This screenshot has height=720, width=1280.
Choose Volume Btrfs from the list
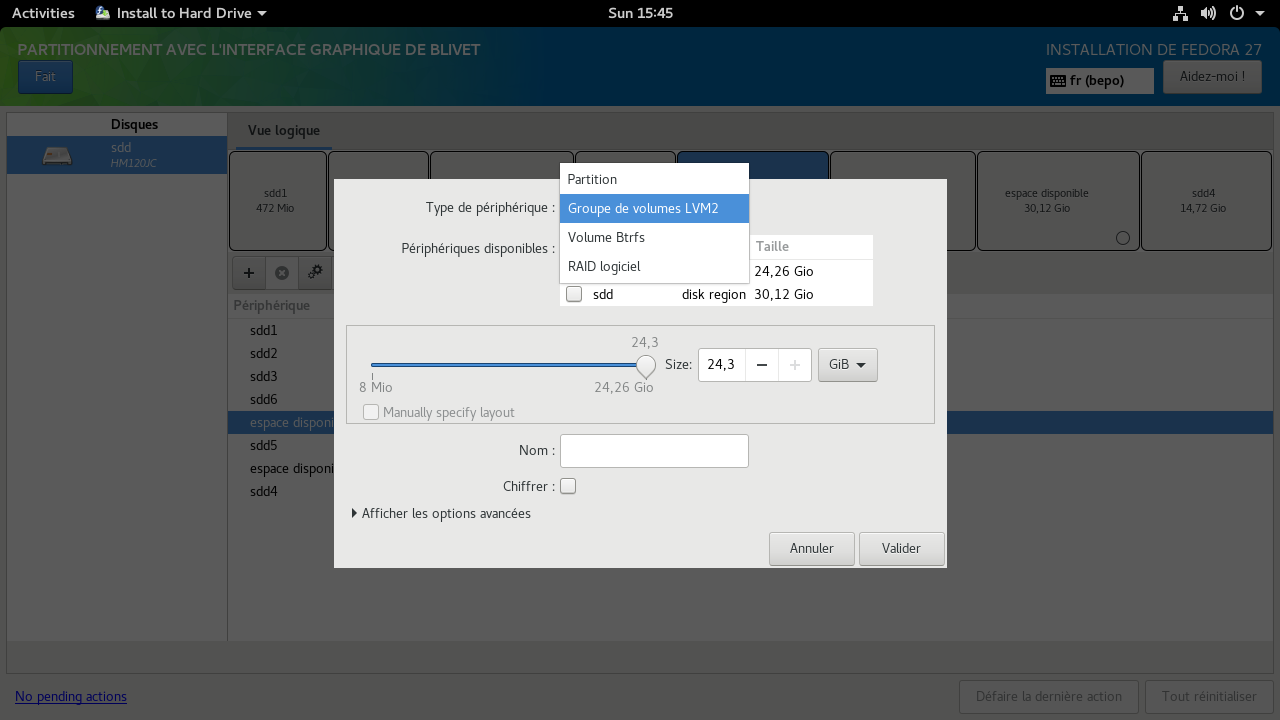click(x=654, y=237)
